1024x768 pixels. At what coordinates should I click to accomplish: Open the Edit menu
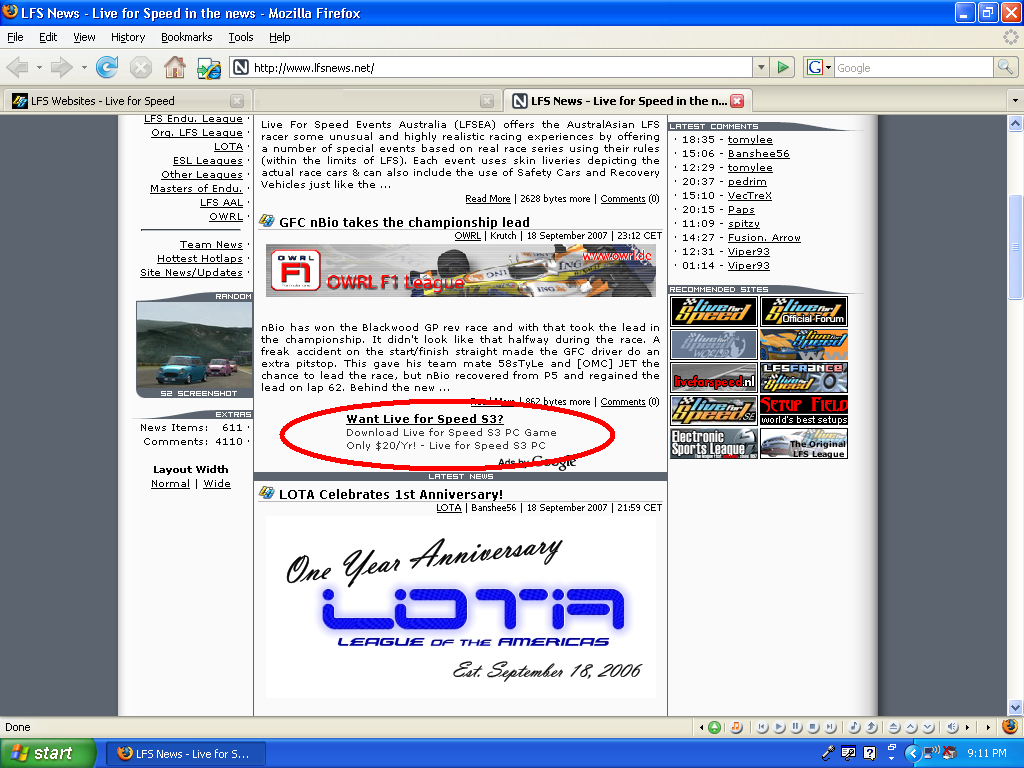pyautogui.click(x=48, y=37)
